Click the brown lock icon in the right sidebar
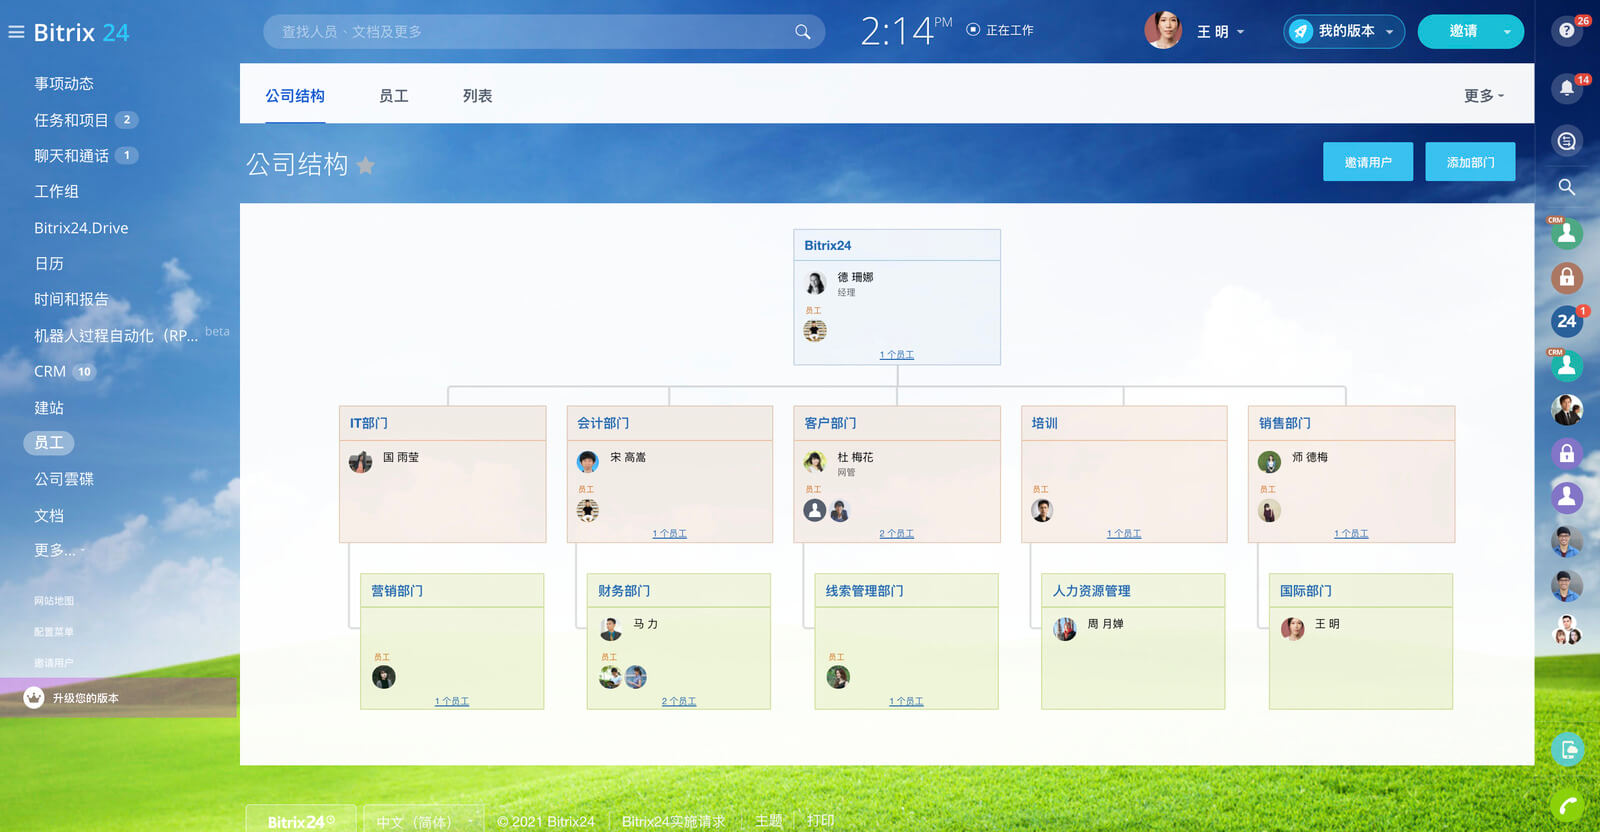The image size is (1600, 832). [1567, 277]
